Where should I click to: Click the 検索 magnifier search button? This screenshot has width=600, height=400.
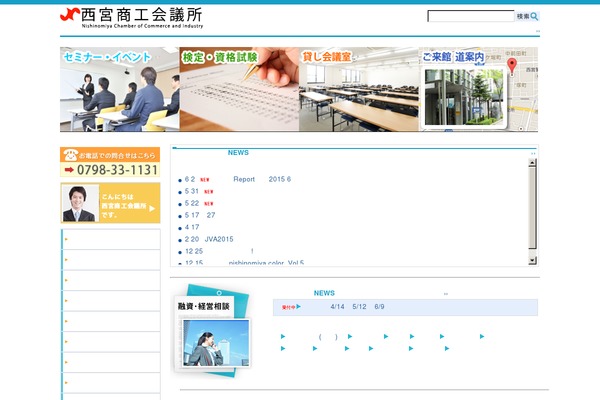click(x=527, y=16)
